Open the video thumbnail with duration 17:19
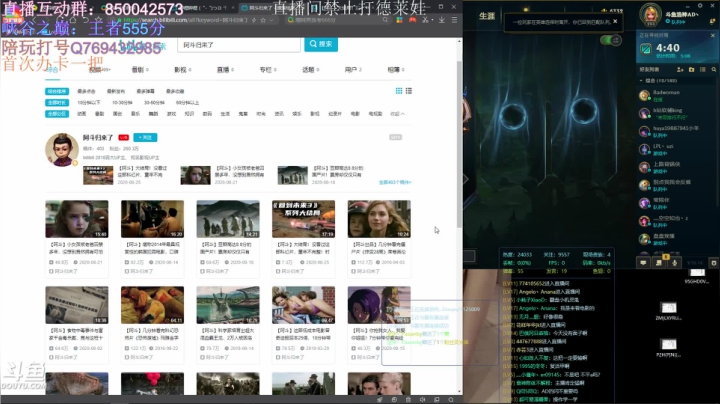The height and width of the screenshot is (404, 720). pos(304,219)
